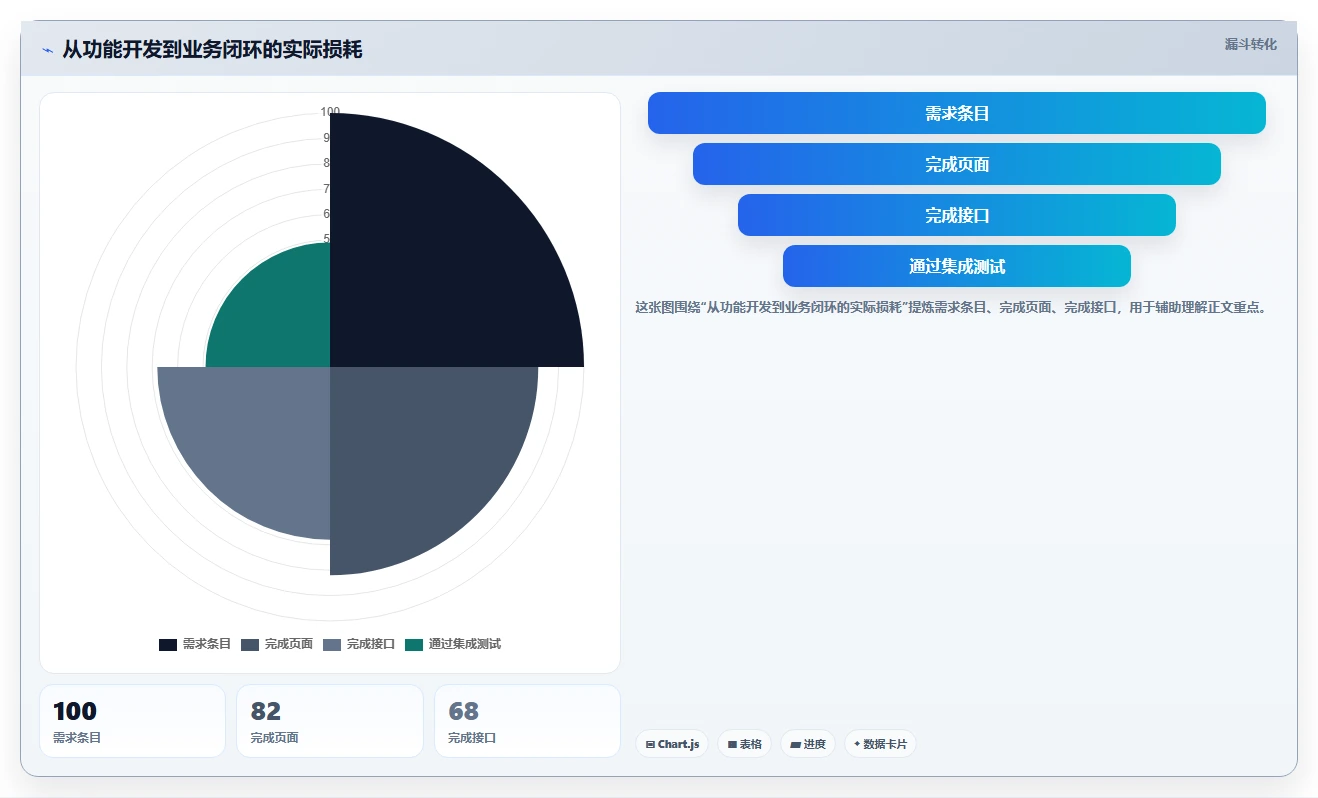Screen dimensions: 1318x798
Task: Click the title 从功能开发到业务闭环的实际损耗
Action: coord(212,49)
